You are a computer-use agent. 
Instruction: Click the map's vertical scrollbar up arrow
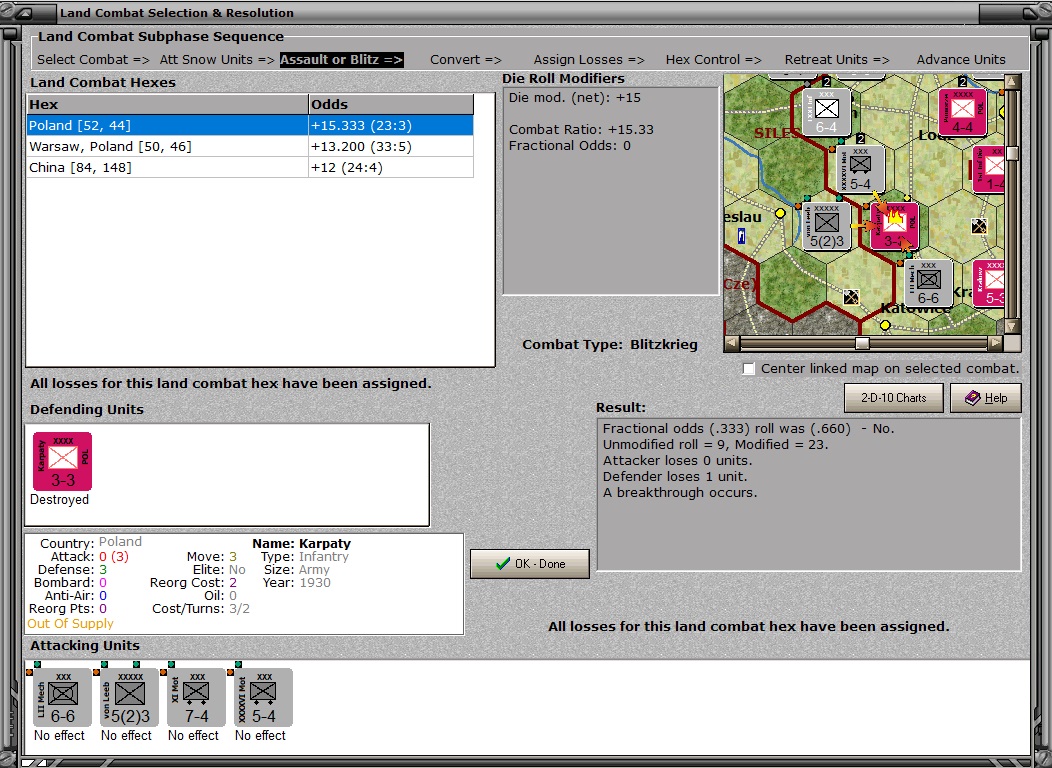pyautogui.click(x=1012, y=83)
